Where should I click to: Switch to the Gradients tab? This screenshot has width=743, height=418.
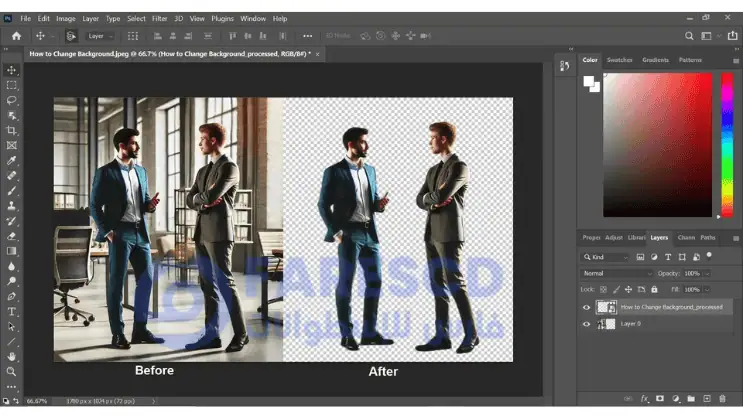click(655, 60)
